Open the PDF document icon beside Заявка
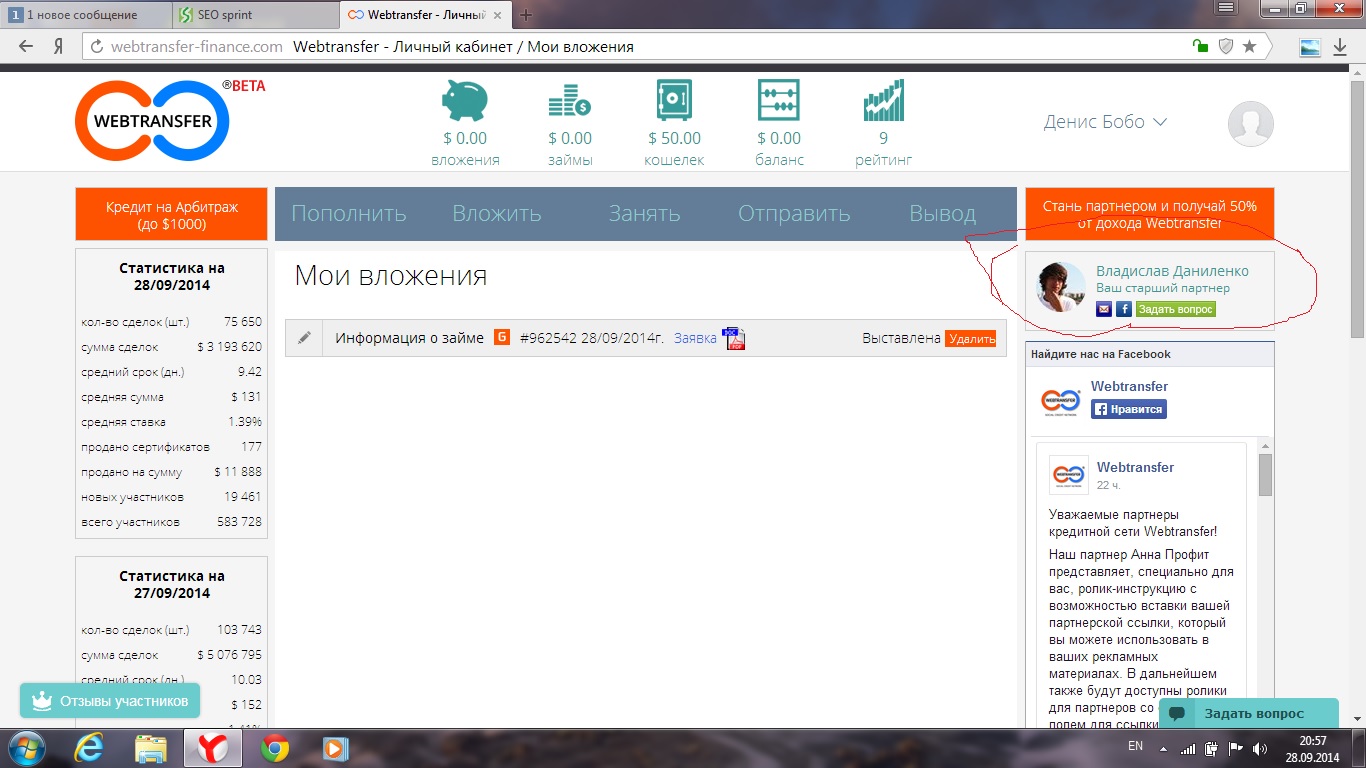The height and width of the screenshot is (768, 1366). pos(734,339)
